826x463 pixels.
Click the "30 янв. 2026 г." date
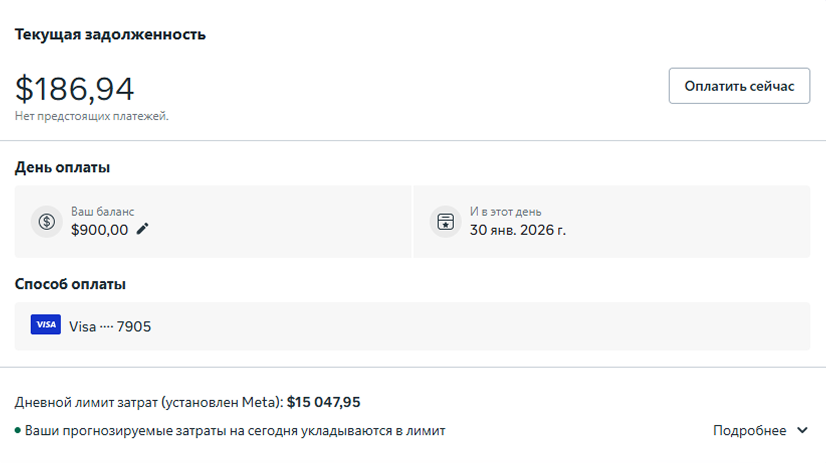click(x=518, y=229)
